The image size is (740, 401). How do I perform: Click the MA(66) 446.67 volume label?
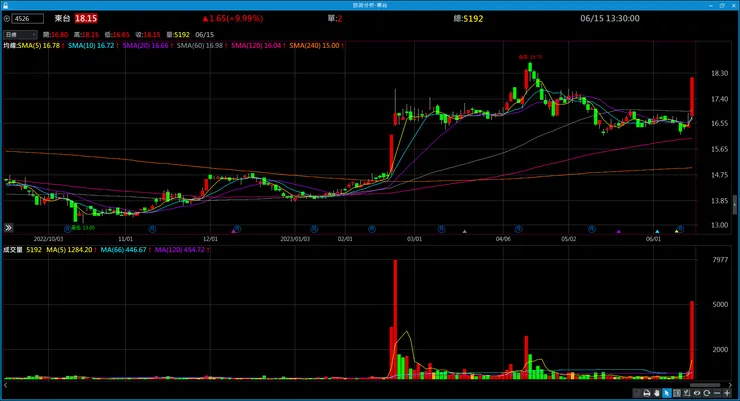click(x=123, y=250)
